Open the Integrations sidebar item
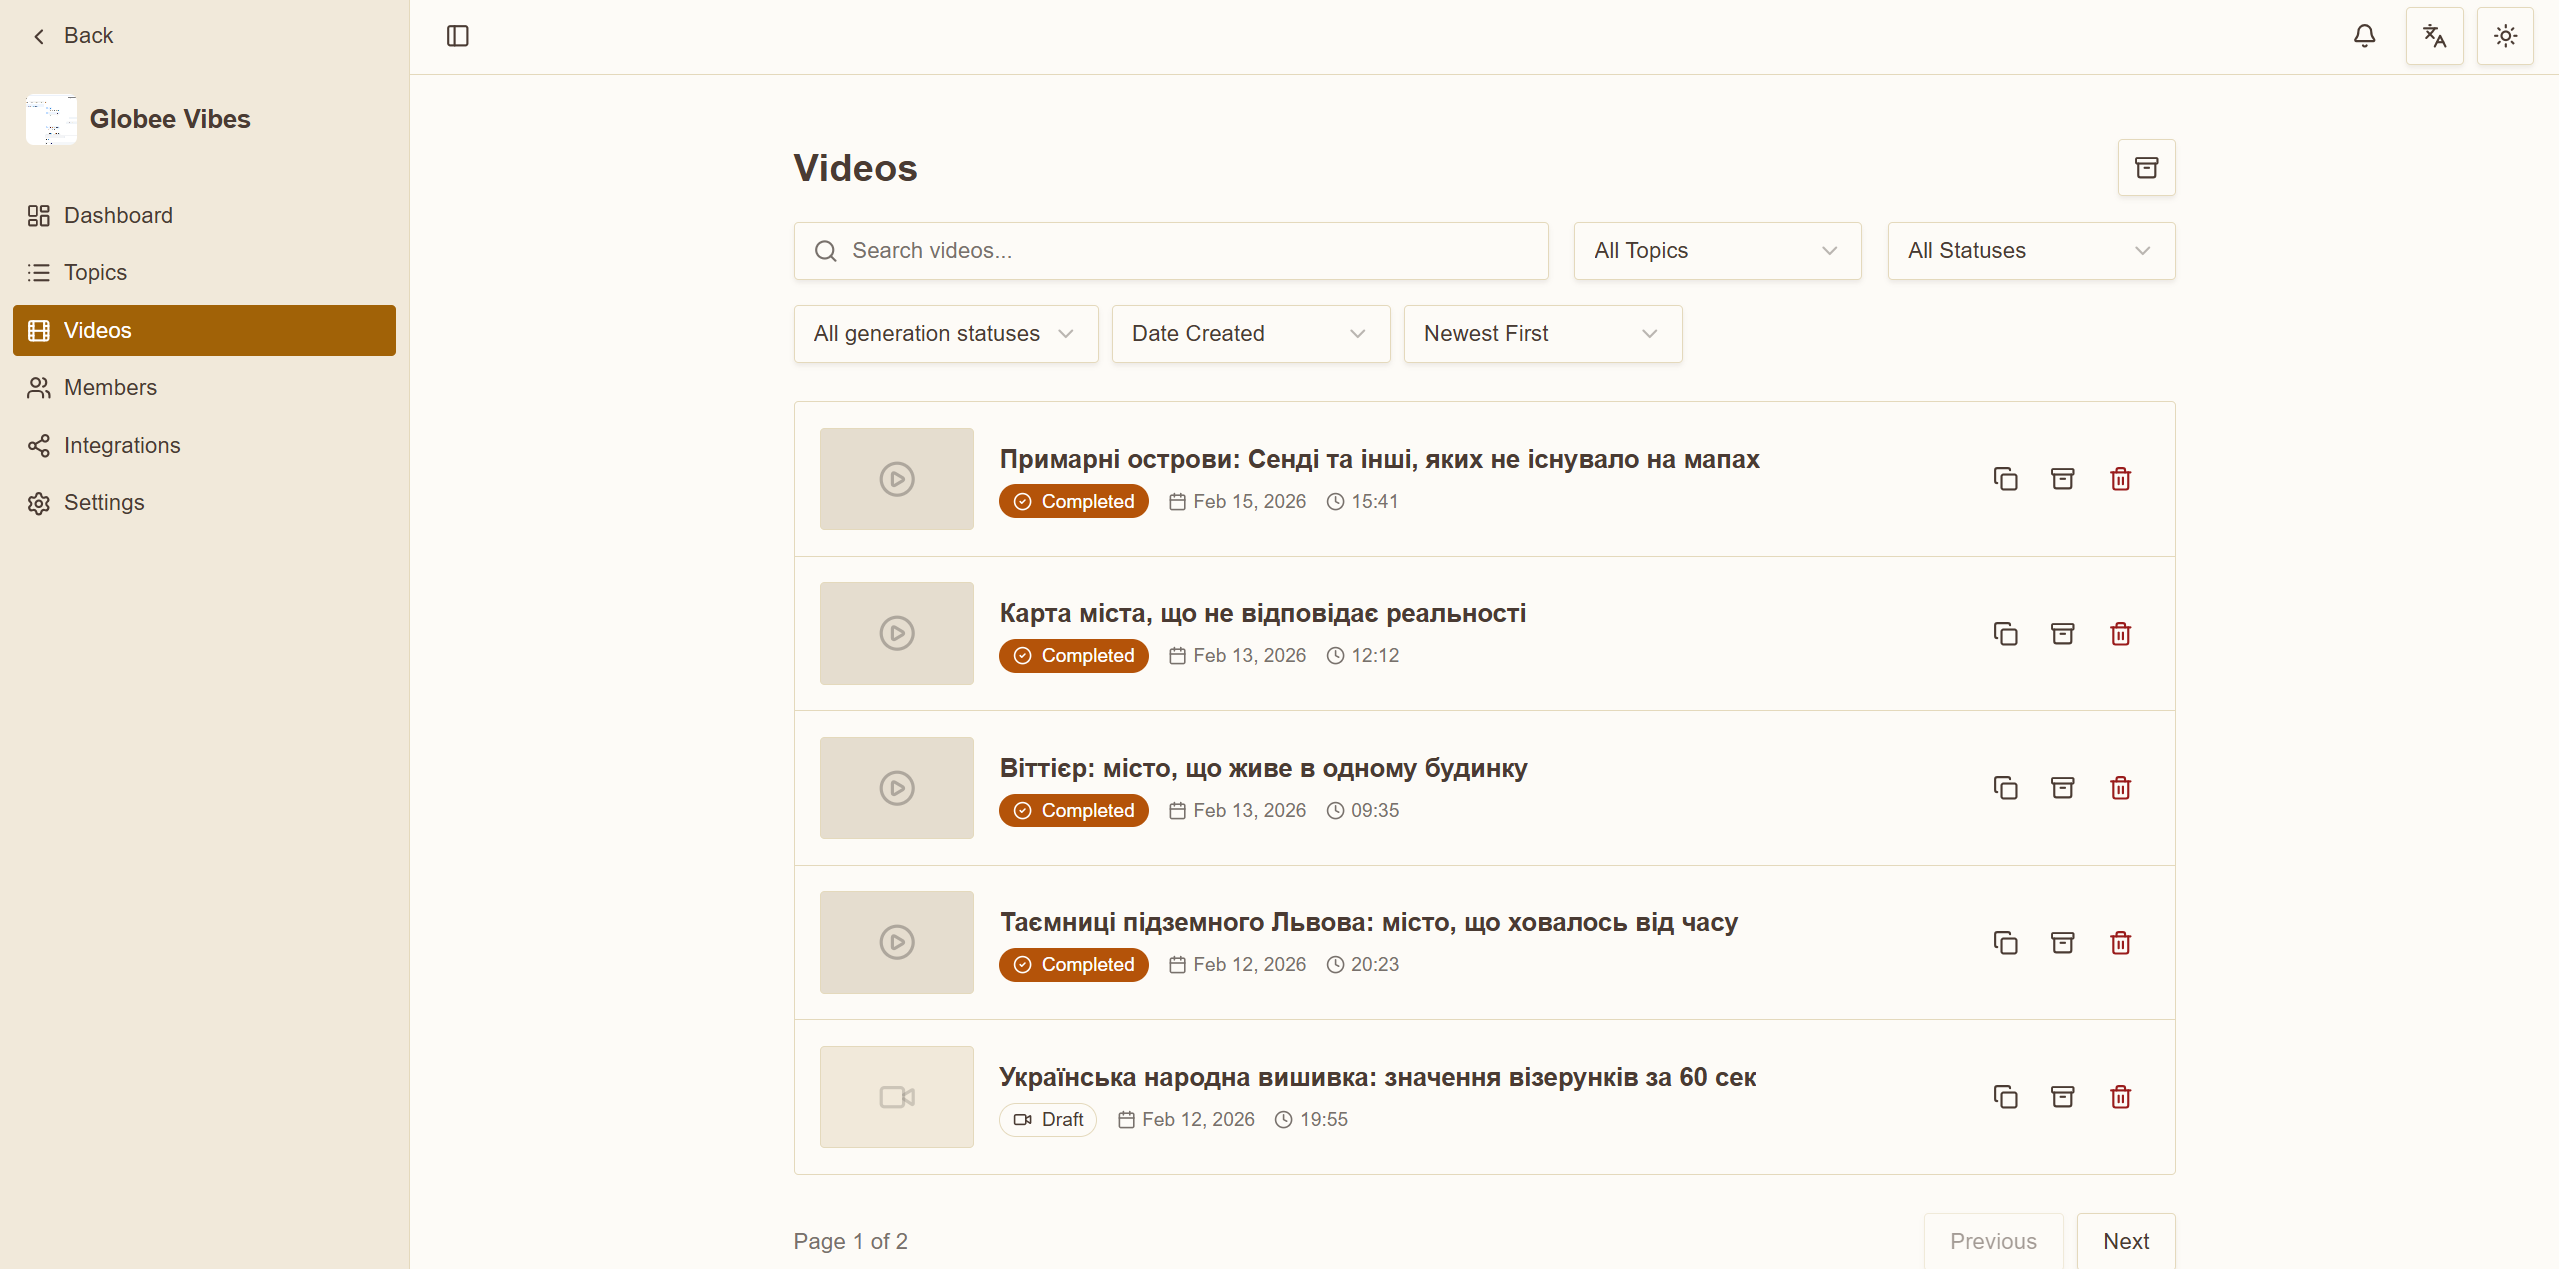 [x=122, y=446]
